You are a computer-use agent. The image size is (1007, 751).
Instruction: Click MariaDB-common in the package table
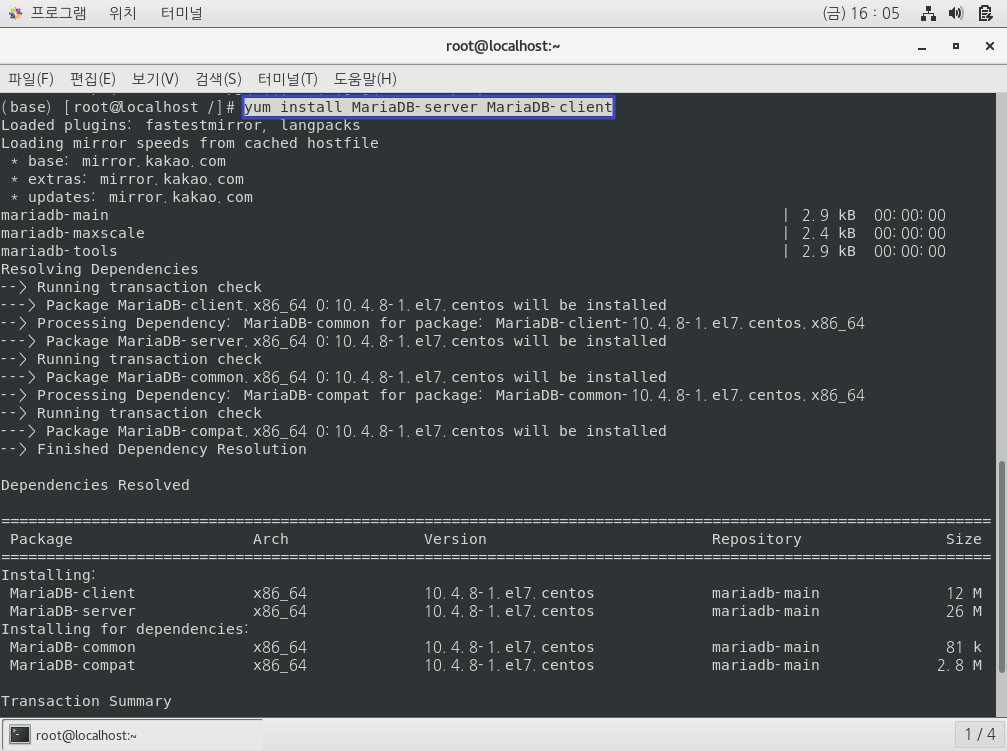point(73,647)
